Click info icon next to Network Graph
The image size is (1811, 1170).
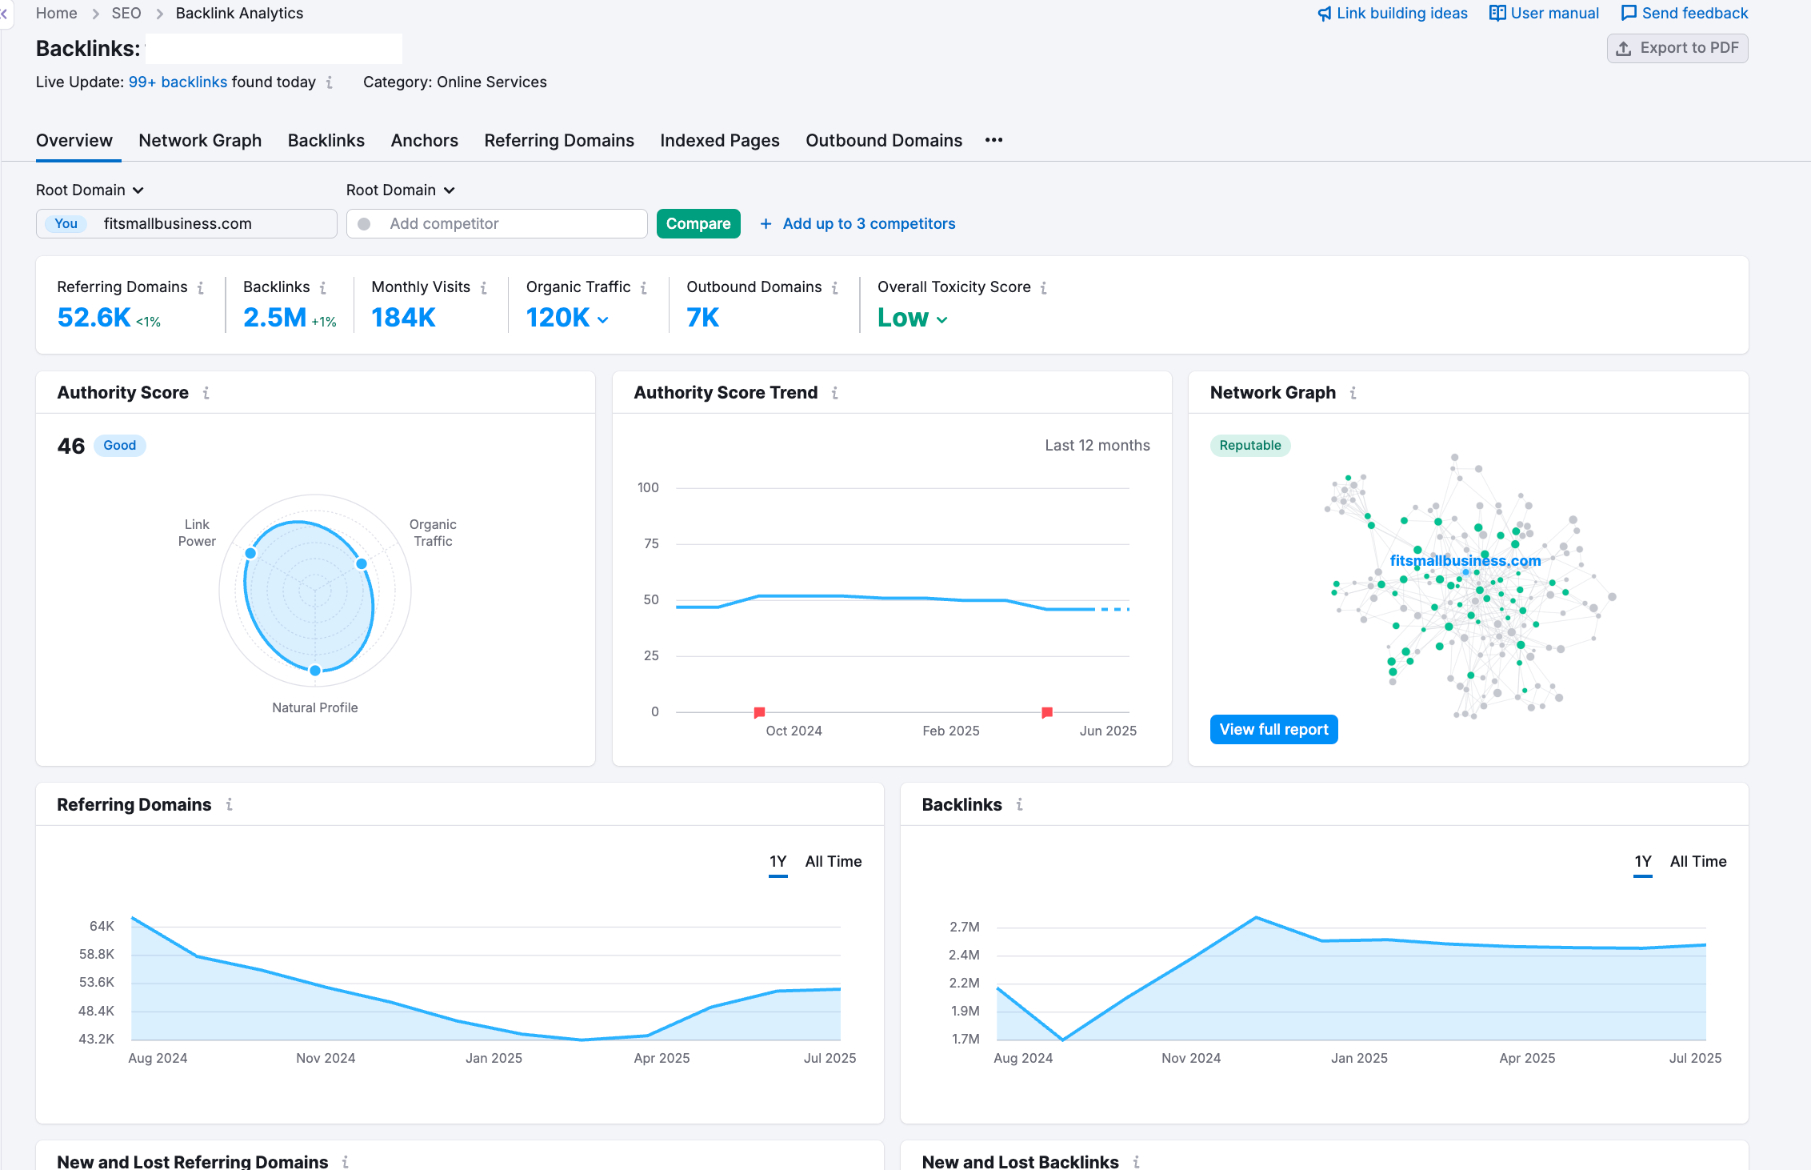point(1353,393)
